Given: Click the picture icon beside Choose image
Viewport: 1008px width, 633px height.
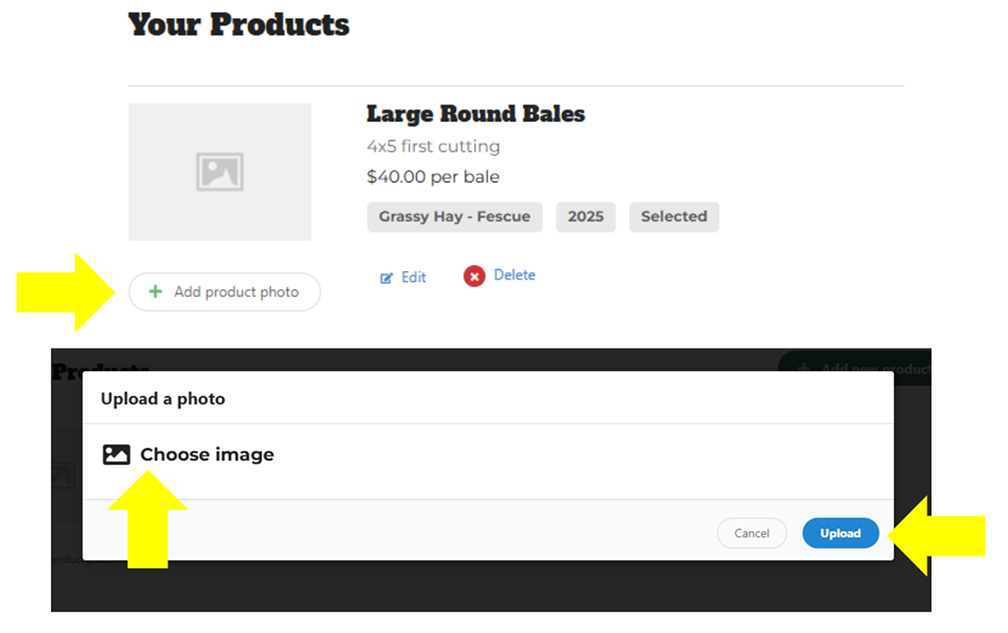Looking at the screenshot, I should coord(117,455).
